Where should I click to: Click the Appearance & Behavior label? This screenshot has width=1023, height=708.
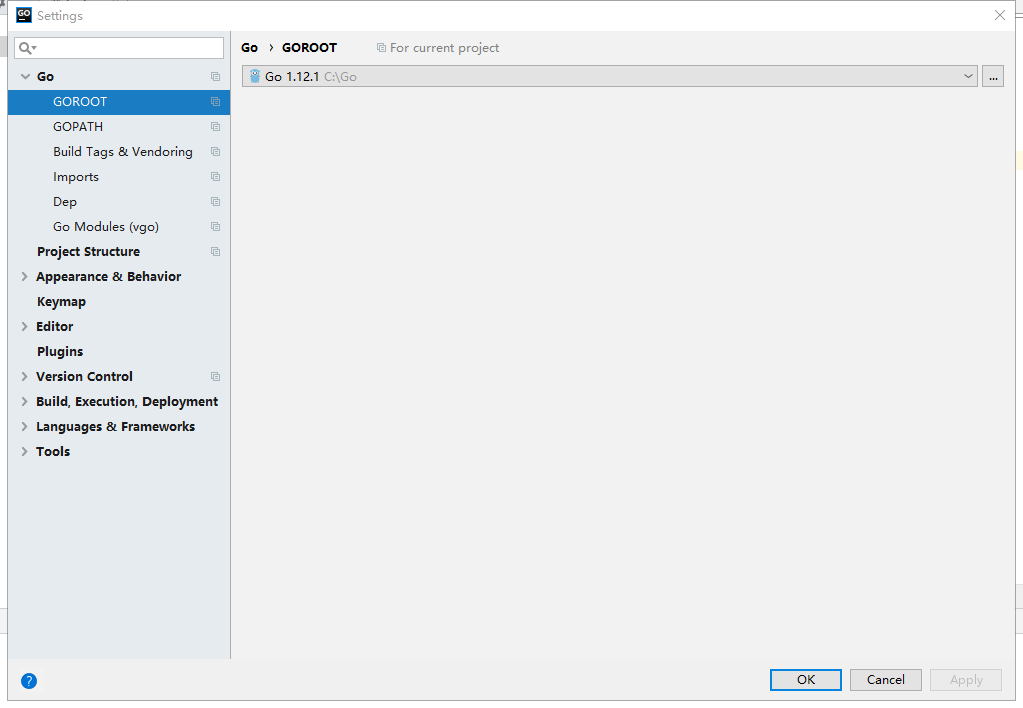pyautogui.click(x=108, y=277)
